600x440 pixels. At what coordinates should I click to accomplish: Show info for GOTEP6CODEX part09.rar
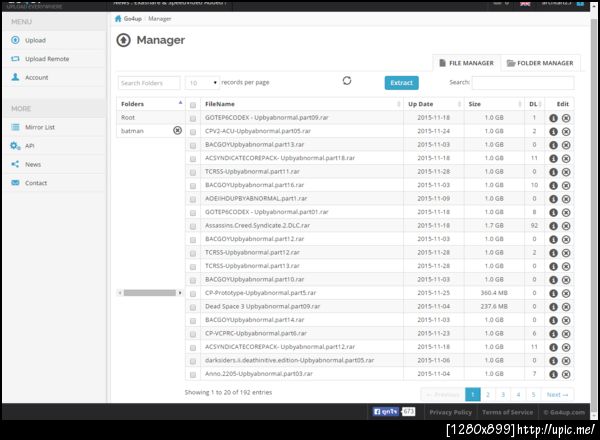553,118
